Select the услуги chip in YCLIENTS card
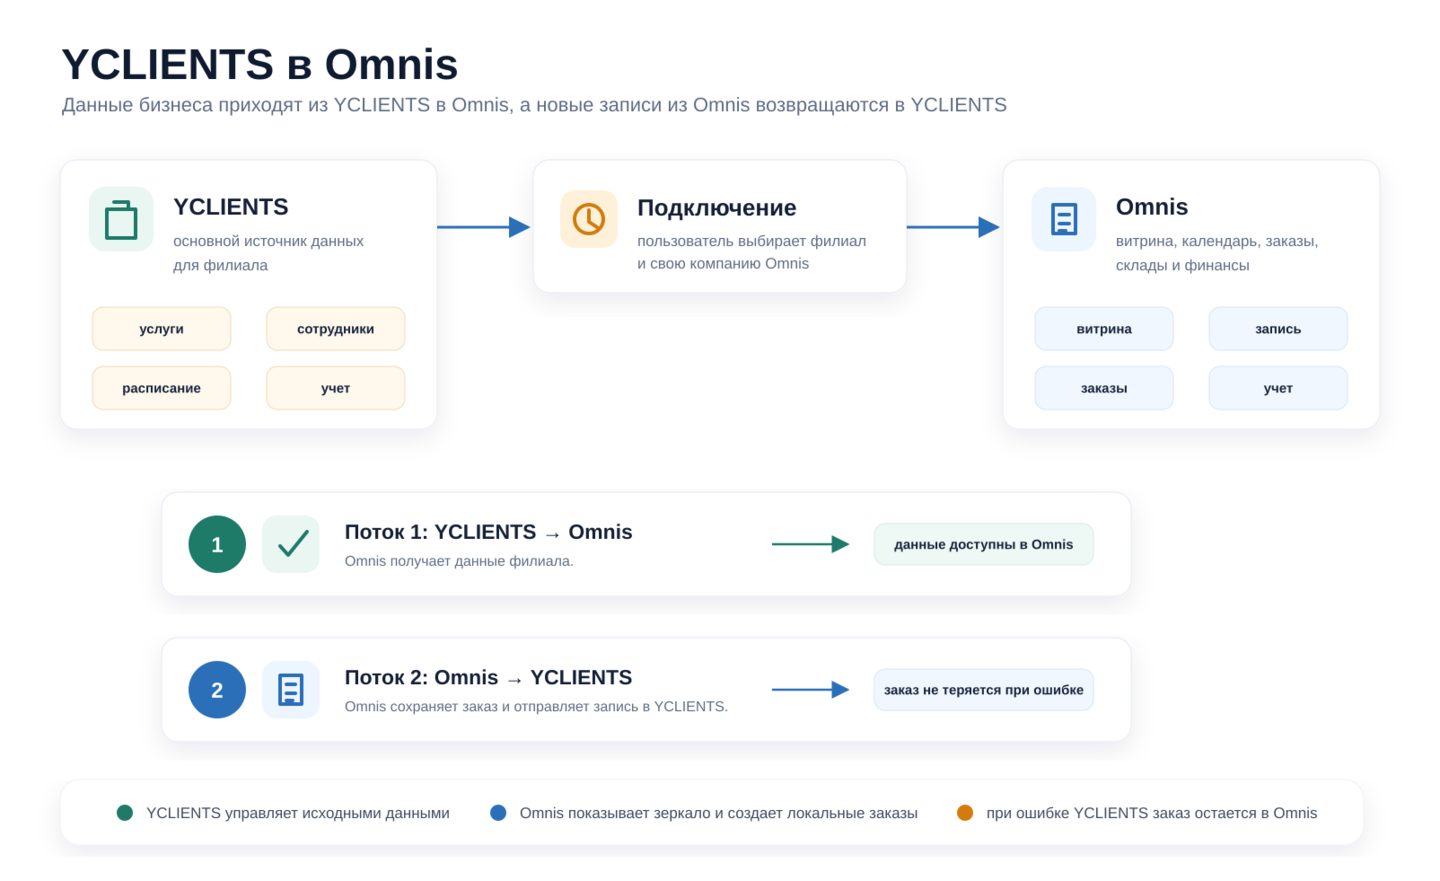Image resolution: width=1440 pixels, height=881 pixels. point(161,329)
